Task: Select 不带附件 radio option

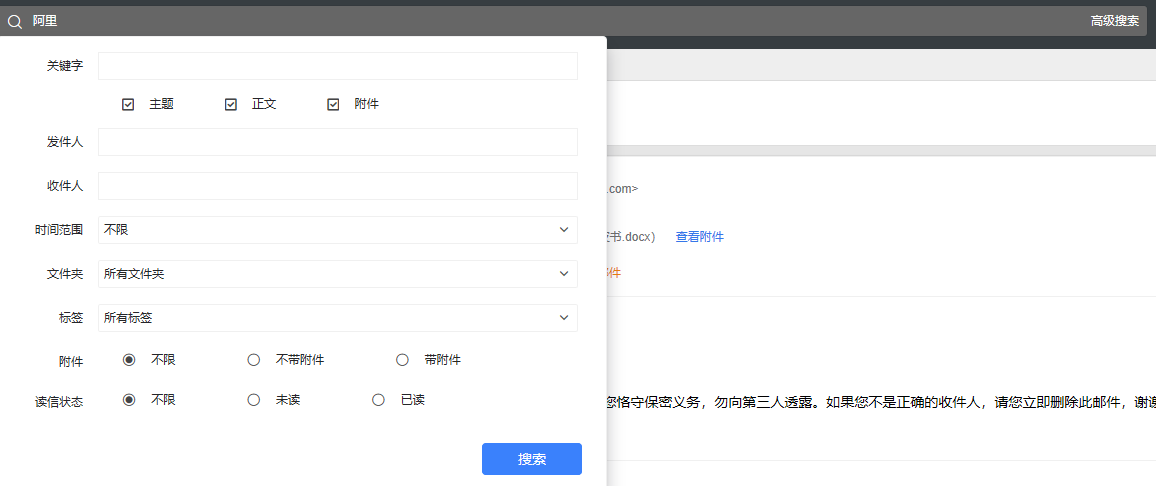Action: click(254, 360)
